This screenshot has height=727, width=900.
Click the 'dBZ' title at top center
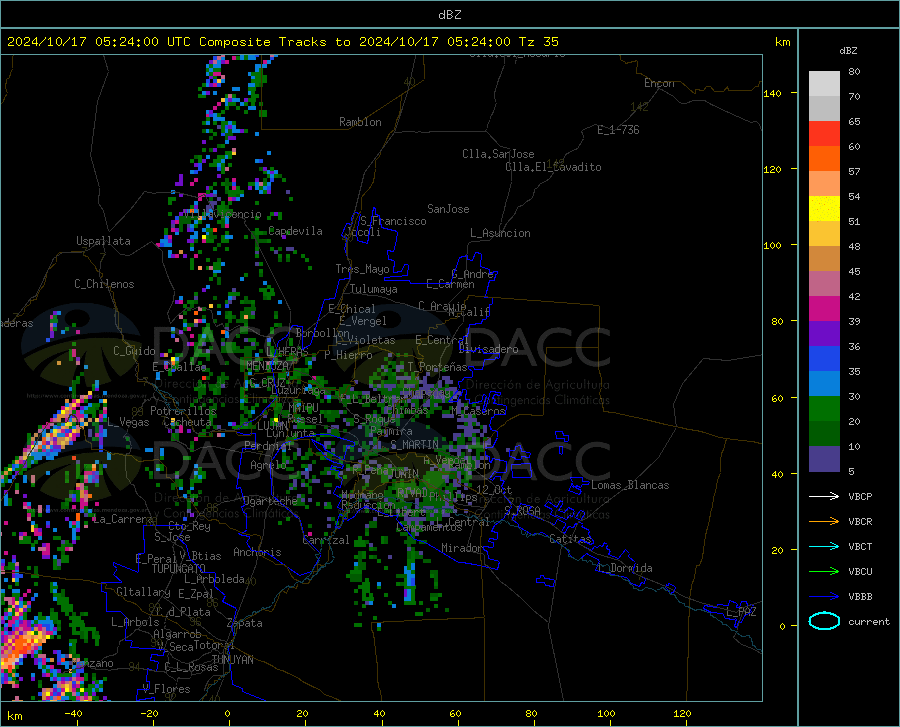[449, 15]
